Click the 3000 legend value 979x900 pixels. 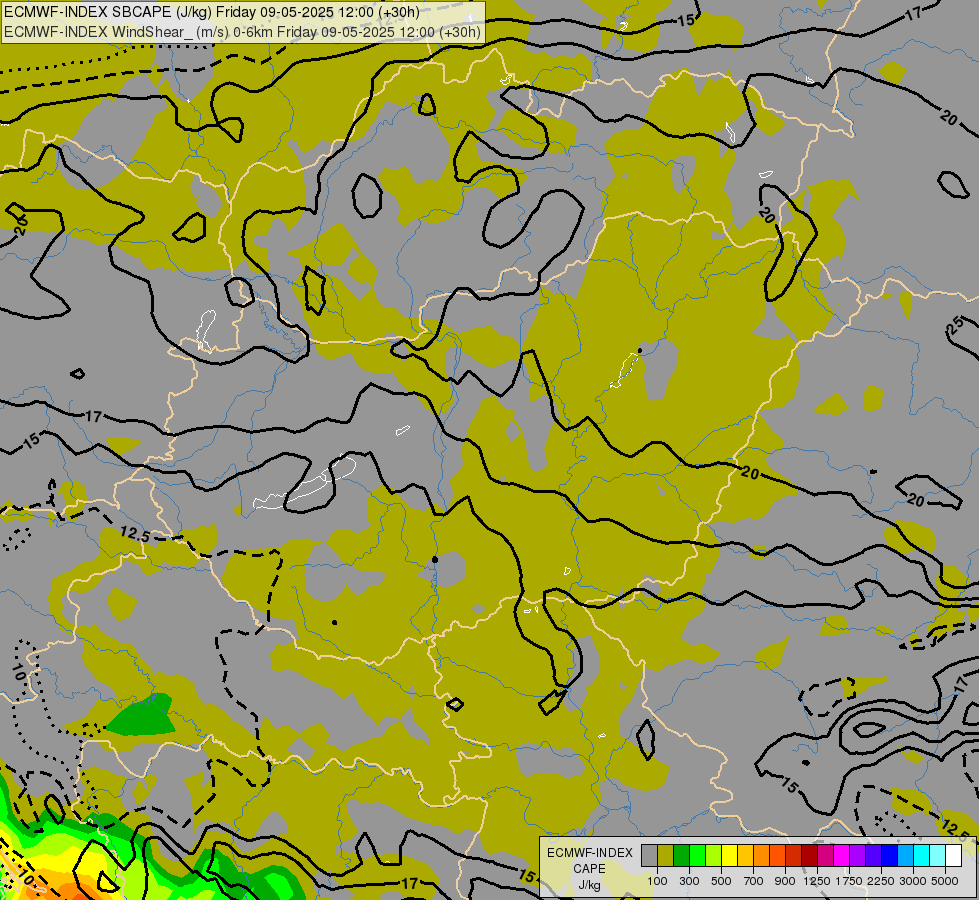[913, 881]
